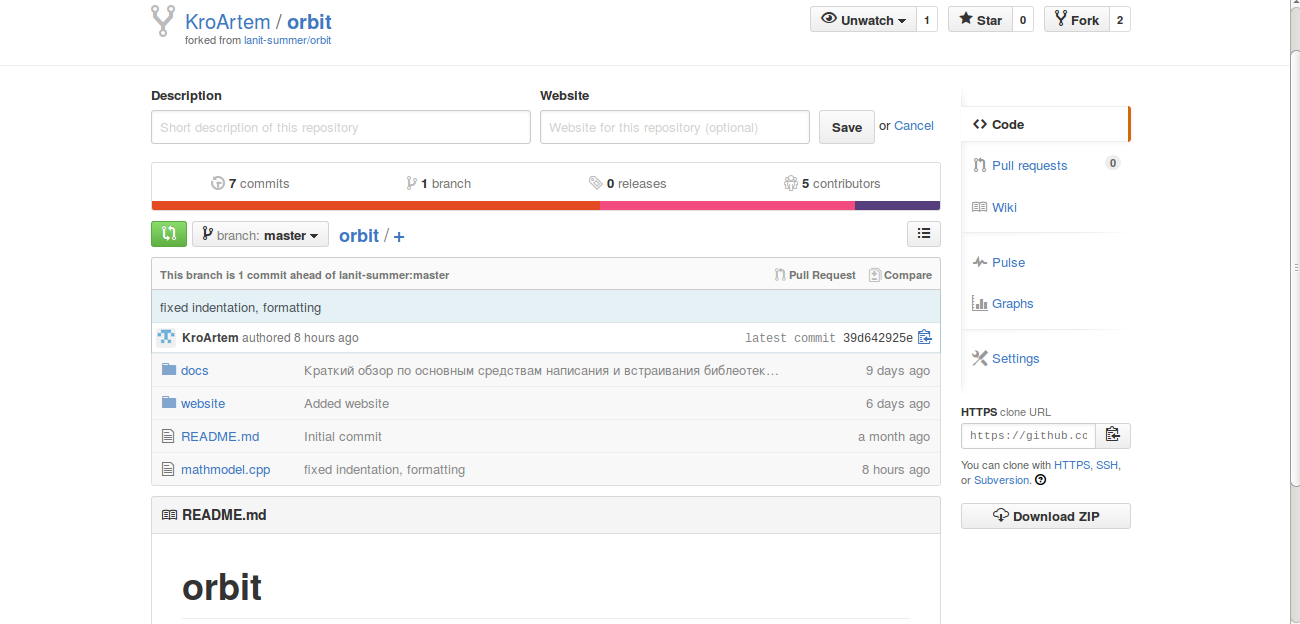This screenshot has width=1300, height=624.
Task: Open the branch: master dropdown
Action: click(x=261, y=234)
